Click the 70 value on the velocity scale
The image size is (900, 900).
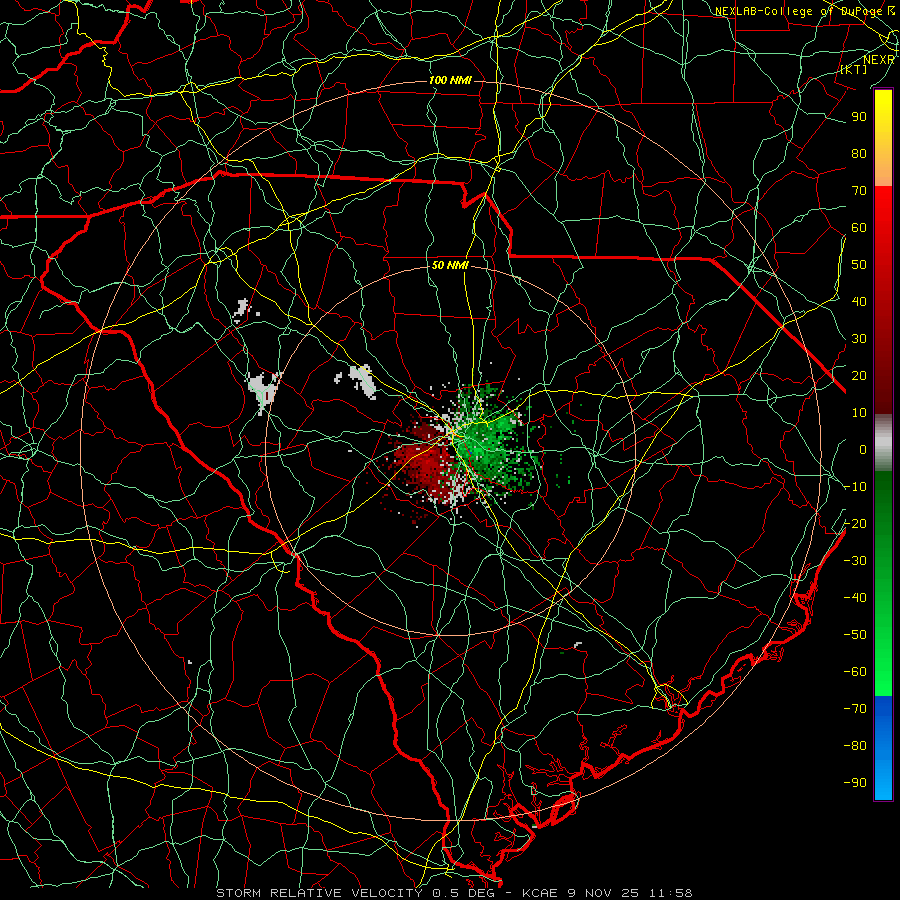pos(859,191)
